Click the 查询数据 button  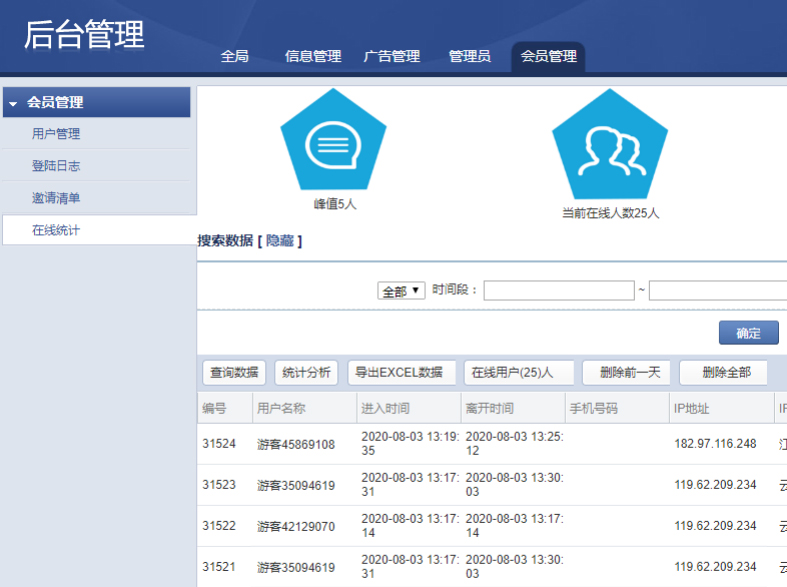tap(235, 373)
